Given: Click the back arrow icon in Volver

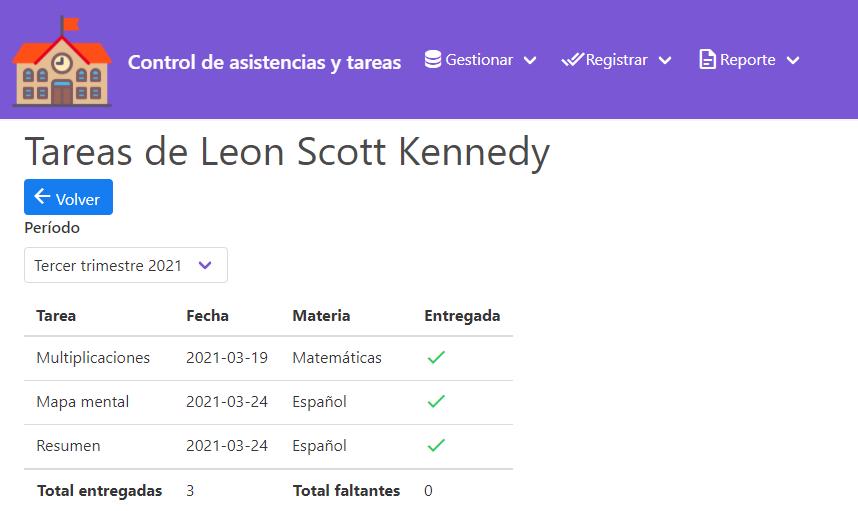Looking at the screenshot, I should [x=42, y=197].
